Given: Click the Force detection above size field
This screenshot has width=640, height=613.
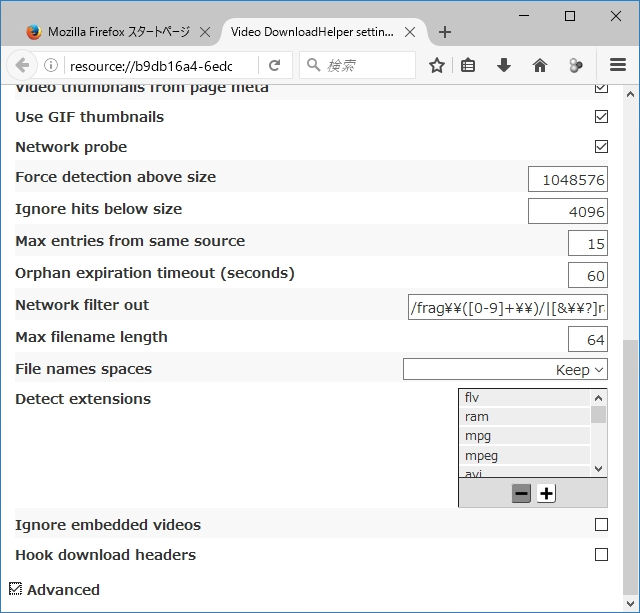Looking at the screenshot, I should [568, 179].
